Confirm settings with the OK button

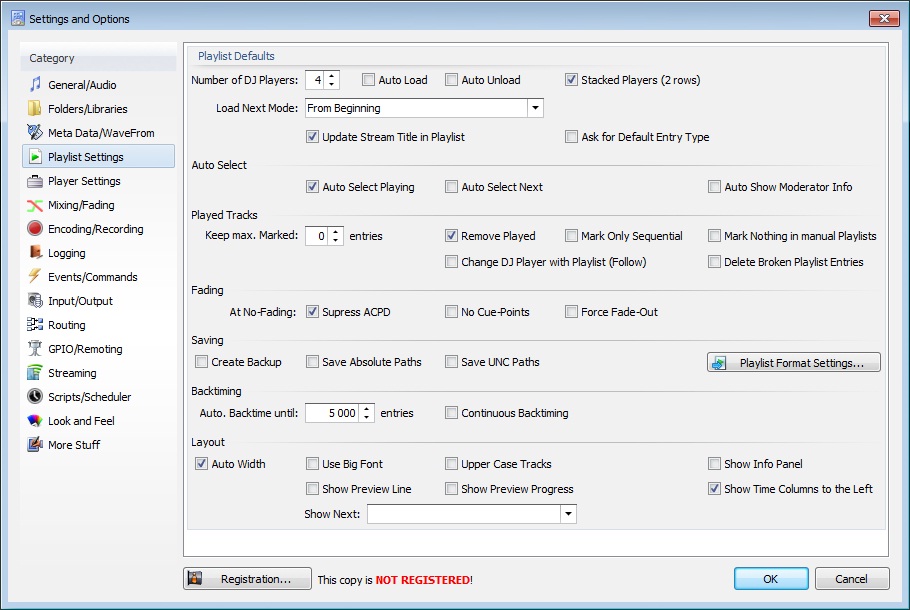tap(770, 579)
